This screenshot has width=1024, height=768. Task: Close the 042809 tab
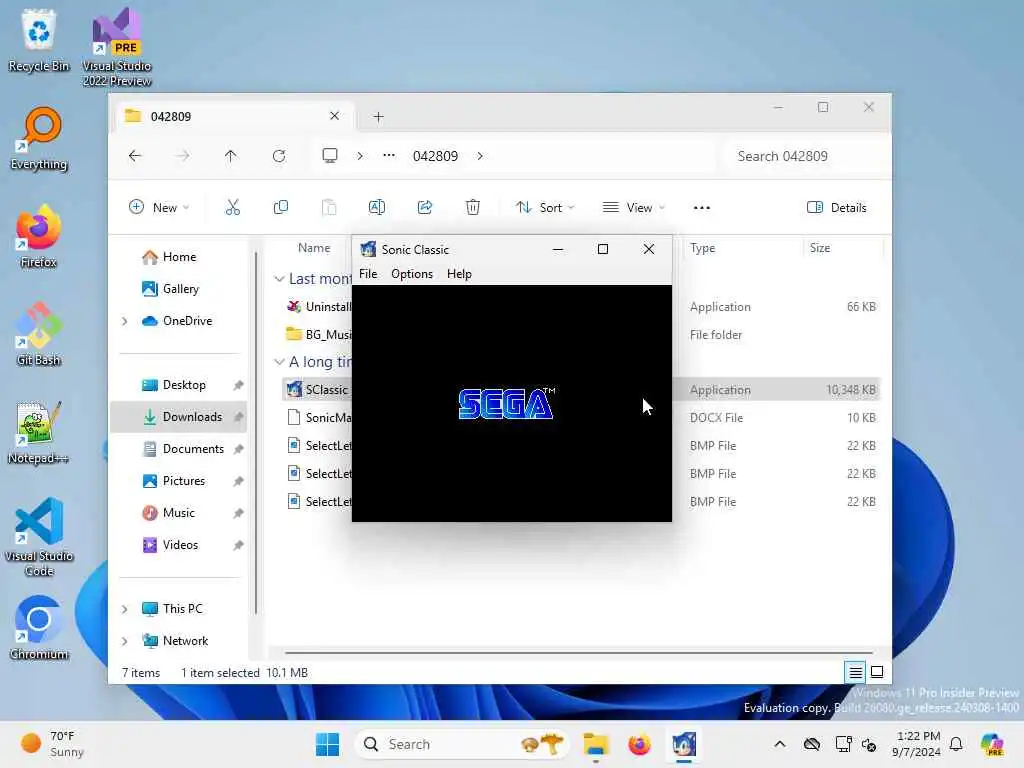coord(334,116)
